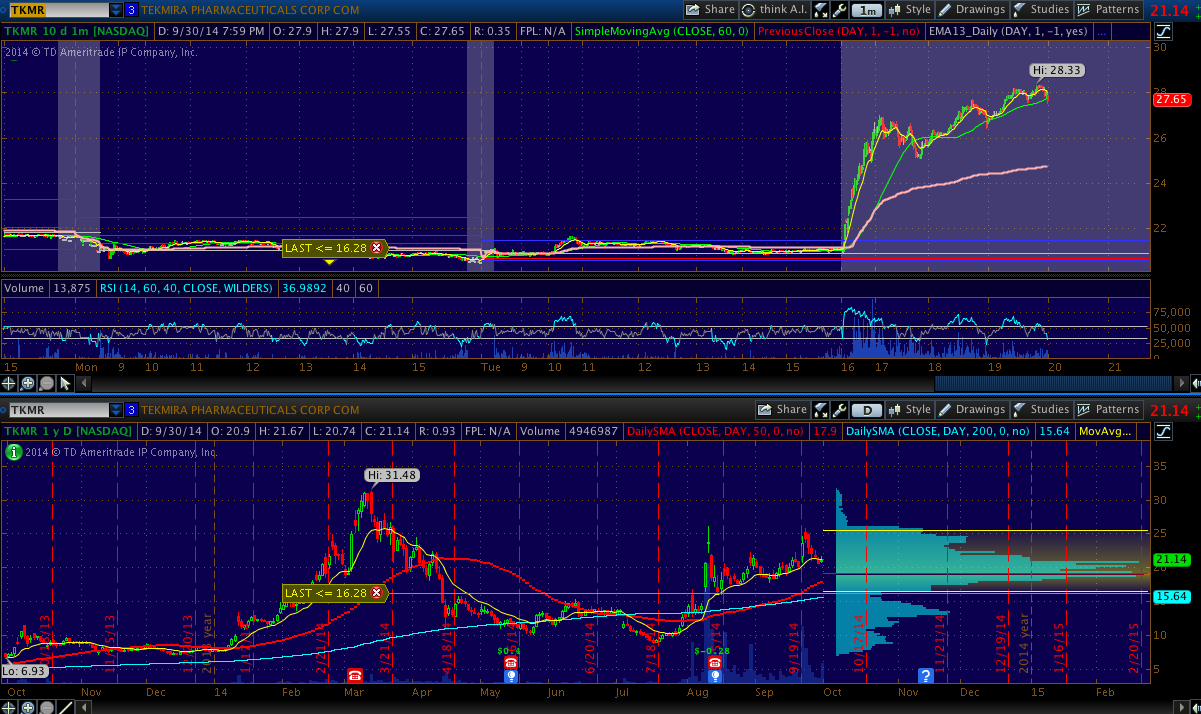This screenshot has height=714, width=1201.
Task: Toggle the D timeframe button in lower chart
Action: (867, 410)
